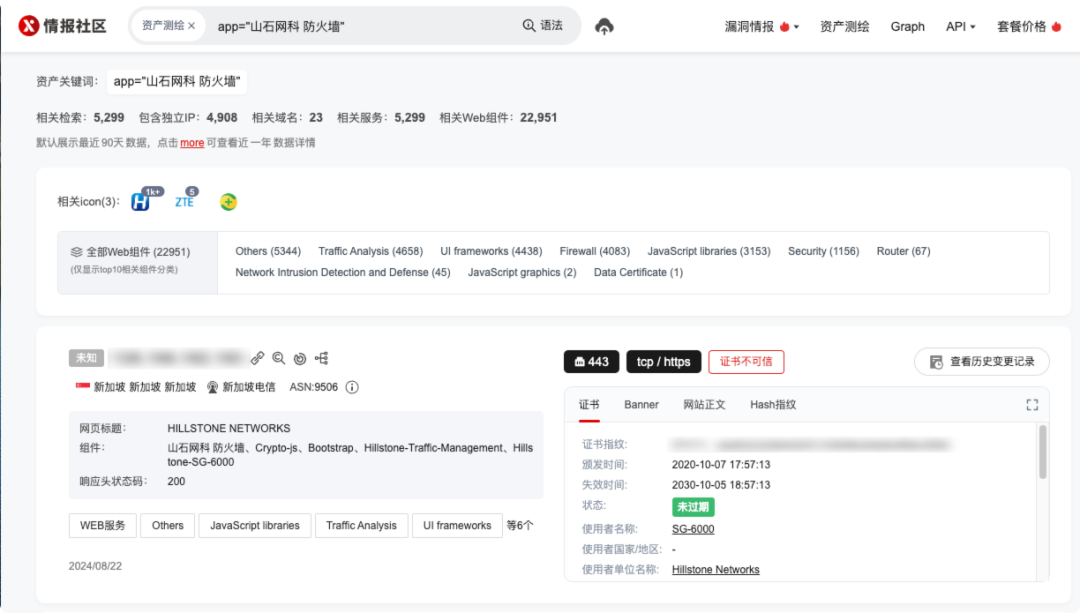Select the green round related icon
Screen dimensions: 1080x613
click(x=228, y=202)
